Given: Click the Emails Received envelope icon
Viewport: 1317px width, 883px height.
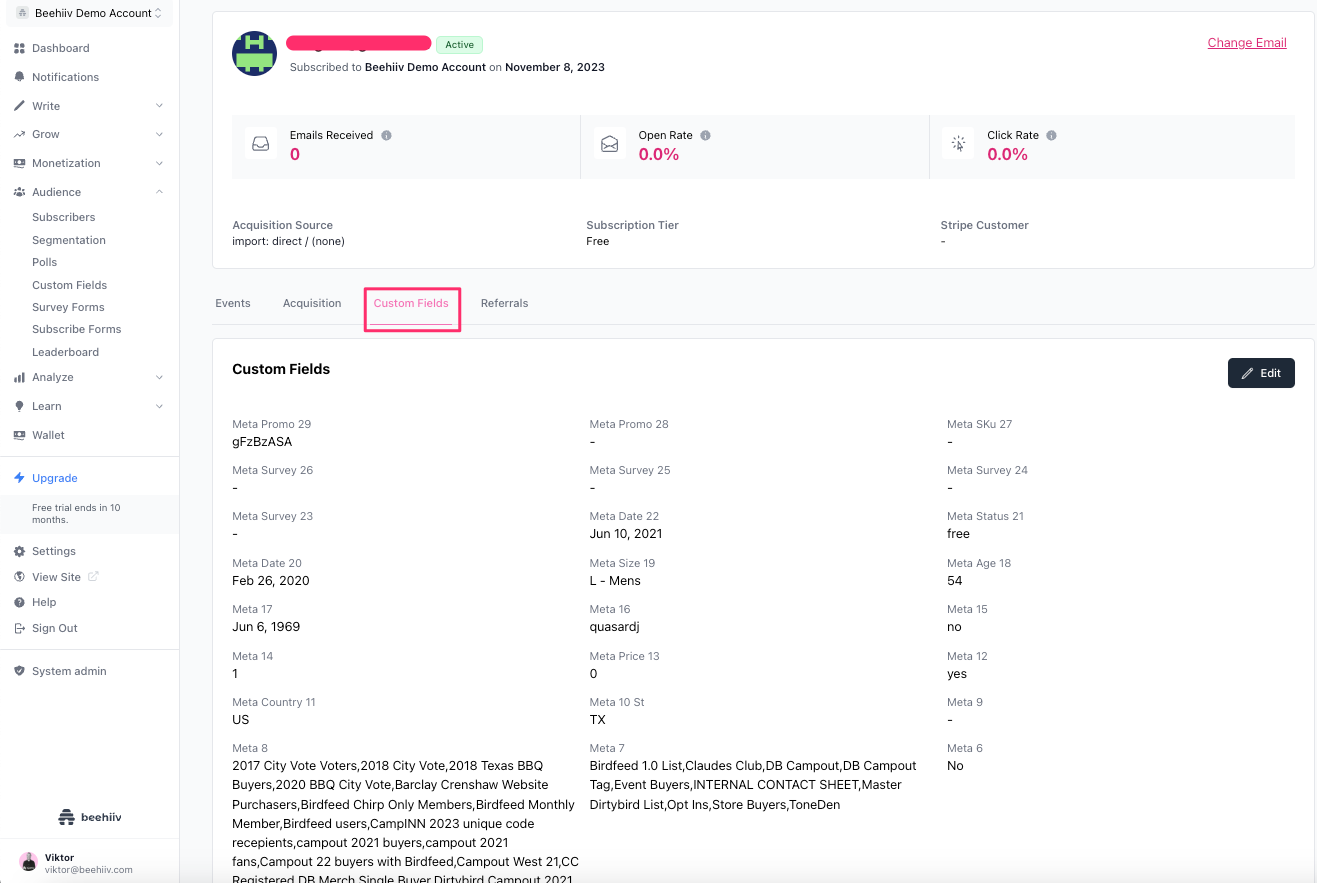Looking at the screenshot, I should click(x=261, y=143).
